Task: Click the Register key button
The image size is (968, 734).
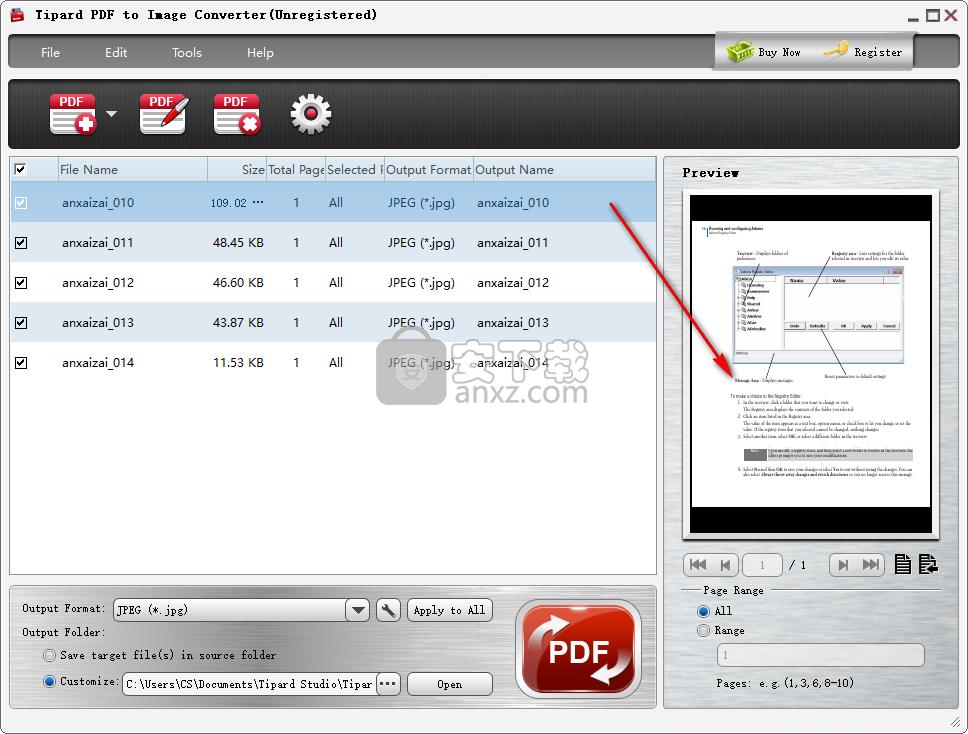Action: coord(862,52)
